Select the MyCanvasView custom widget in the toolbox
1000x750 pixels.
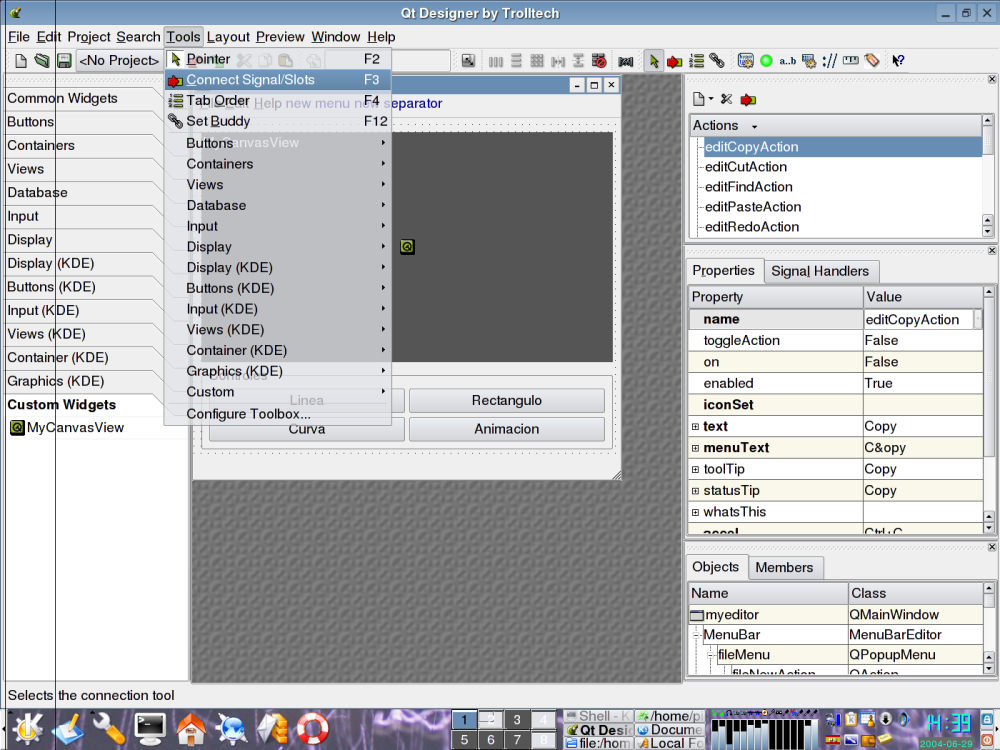click(x=67, y=428)
